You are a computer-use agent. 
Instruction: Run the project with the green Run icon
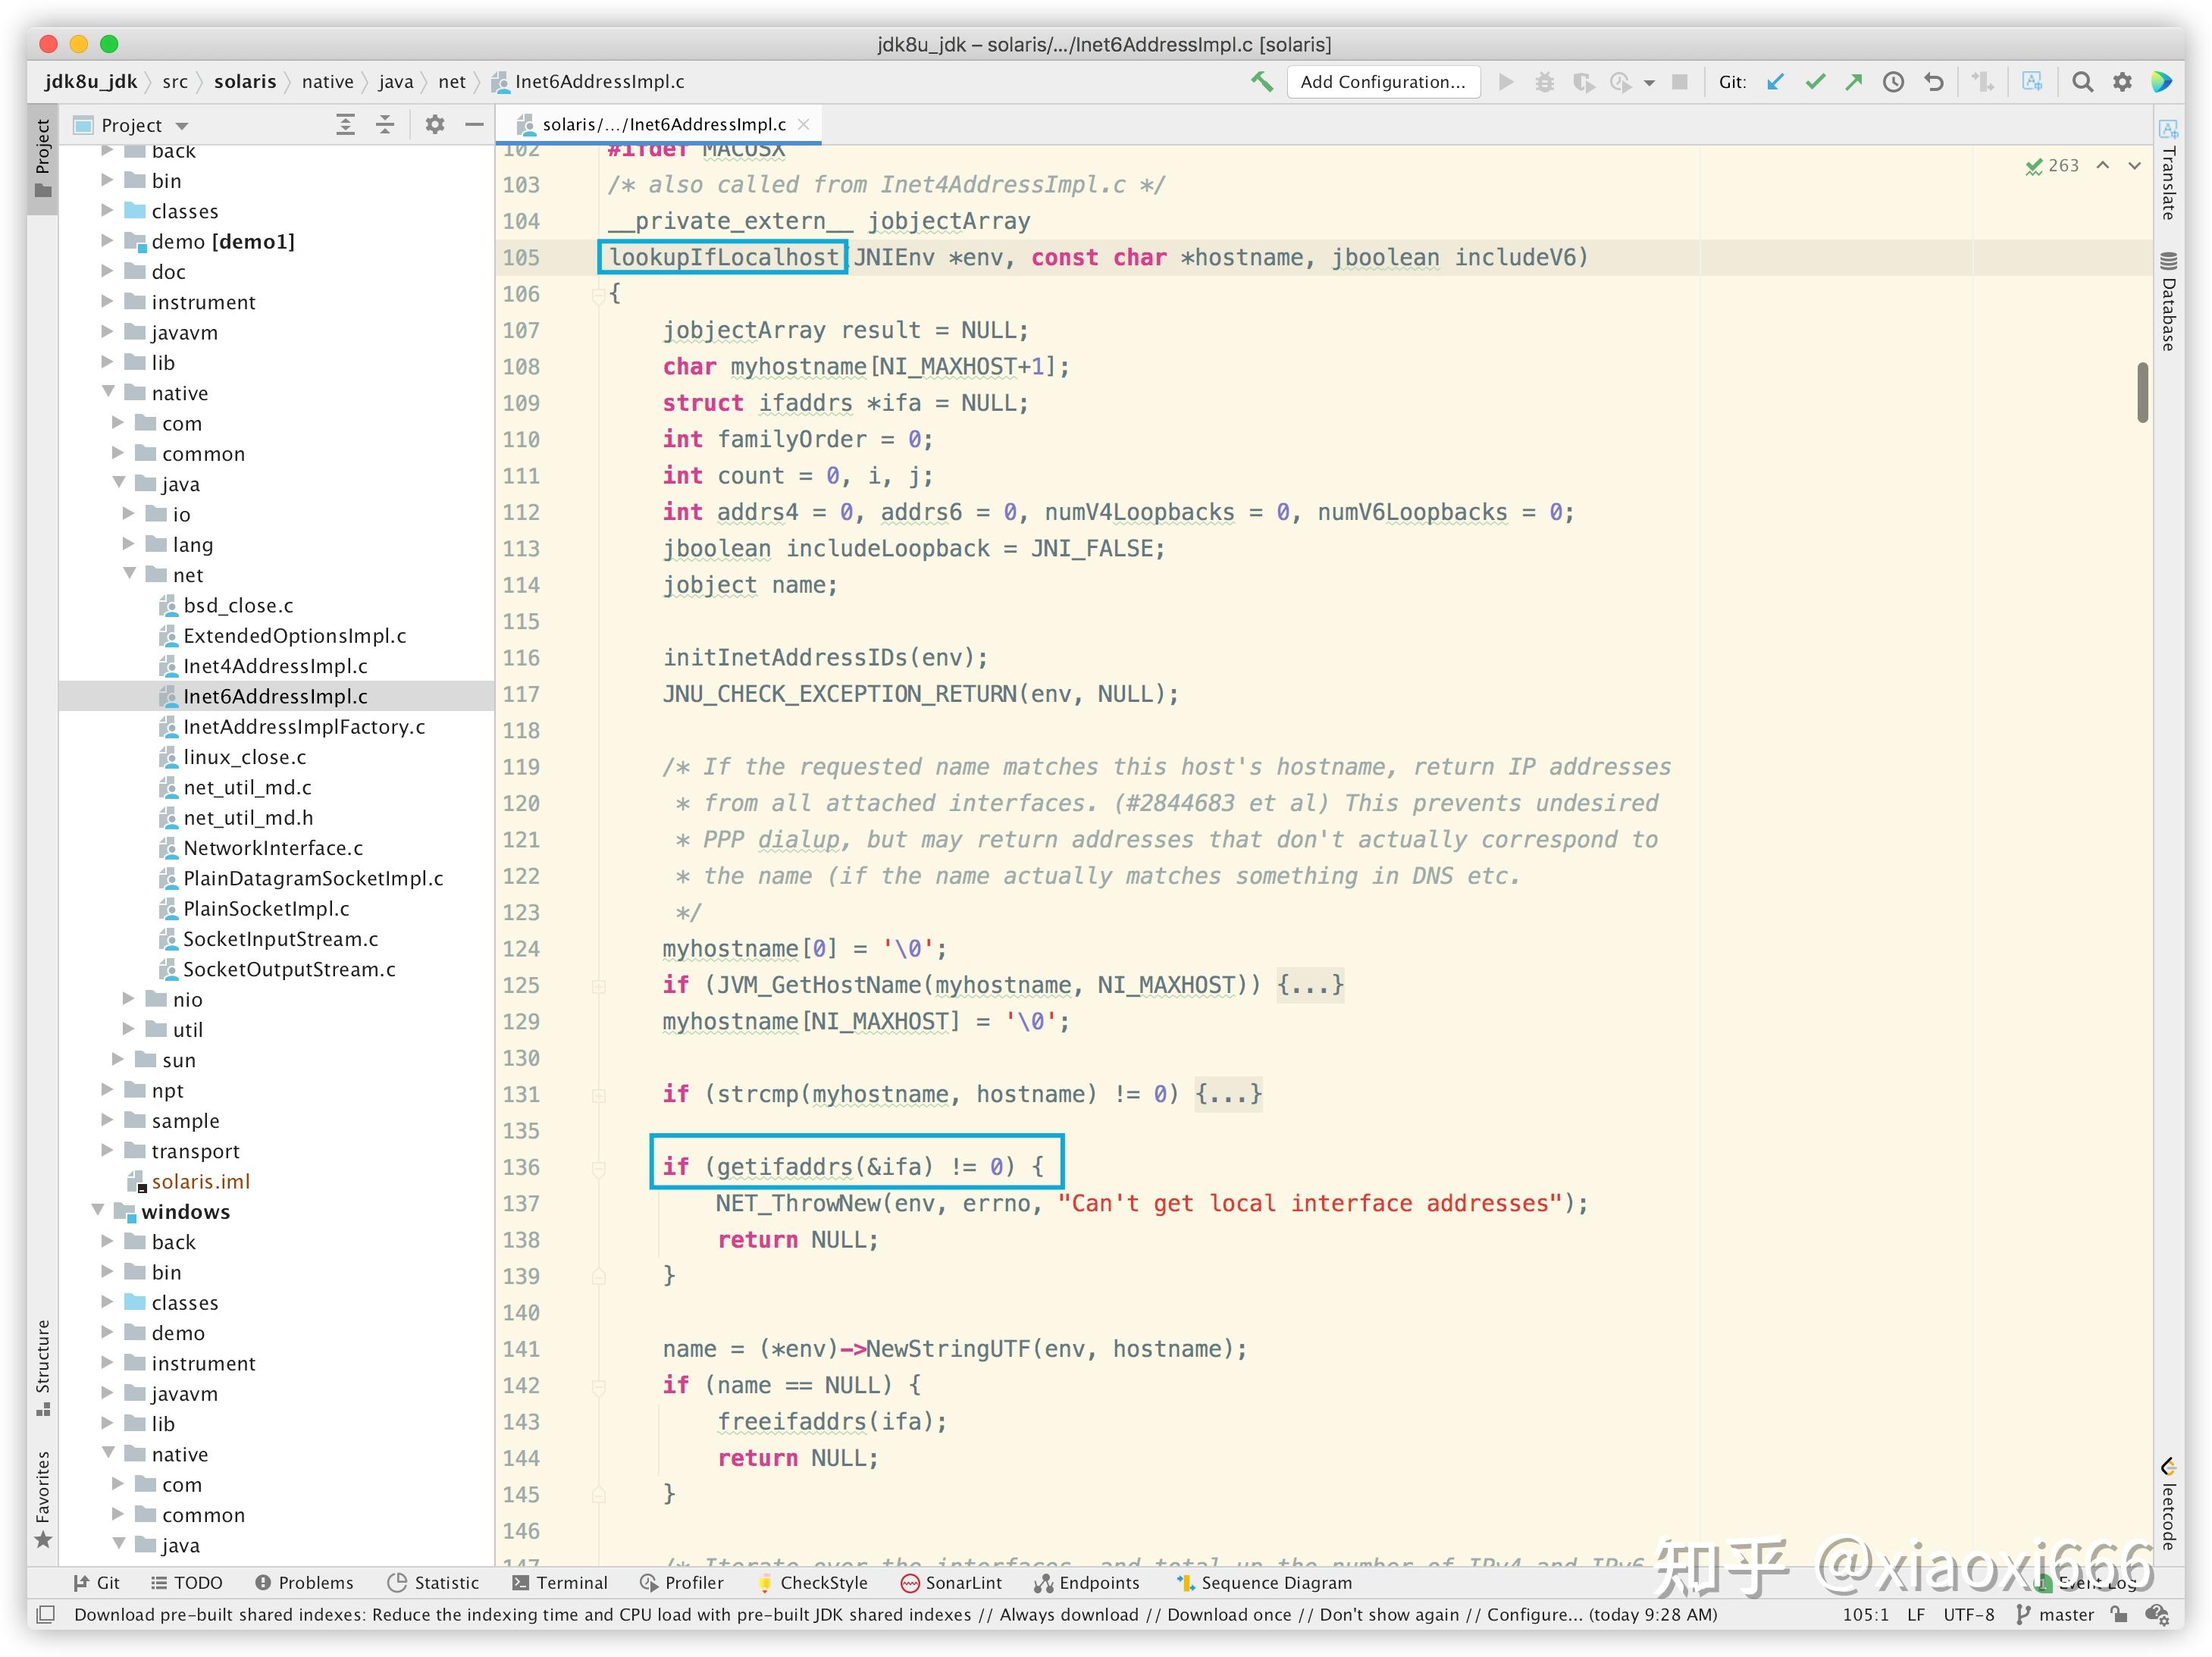tap(1506, 81)
